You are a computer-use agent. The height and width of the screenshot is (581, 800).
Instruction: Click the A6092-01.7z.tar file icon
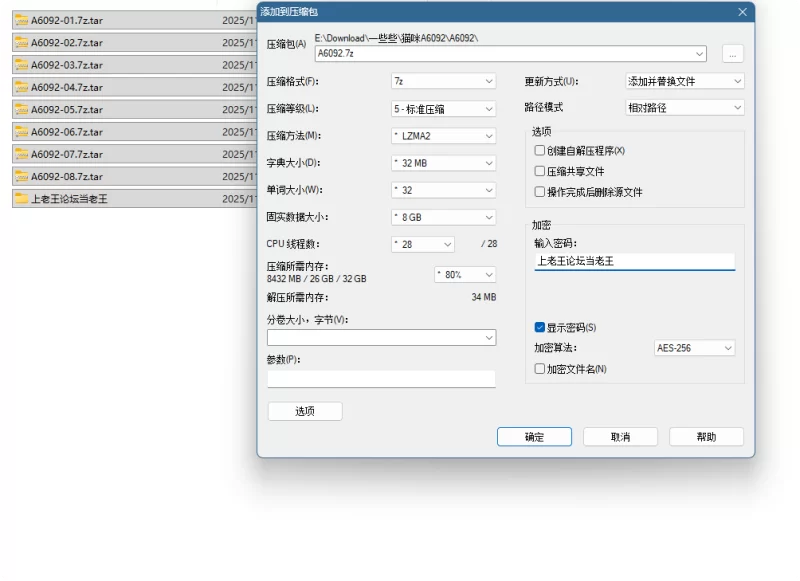pos(21,20)
